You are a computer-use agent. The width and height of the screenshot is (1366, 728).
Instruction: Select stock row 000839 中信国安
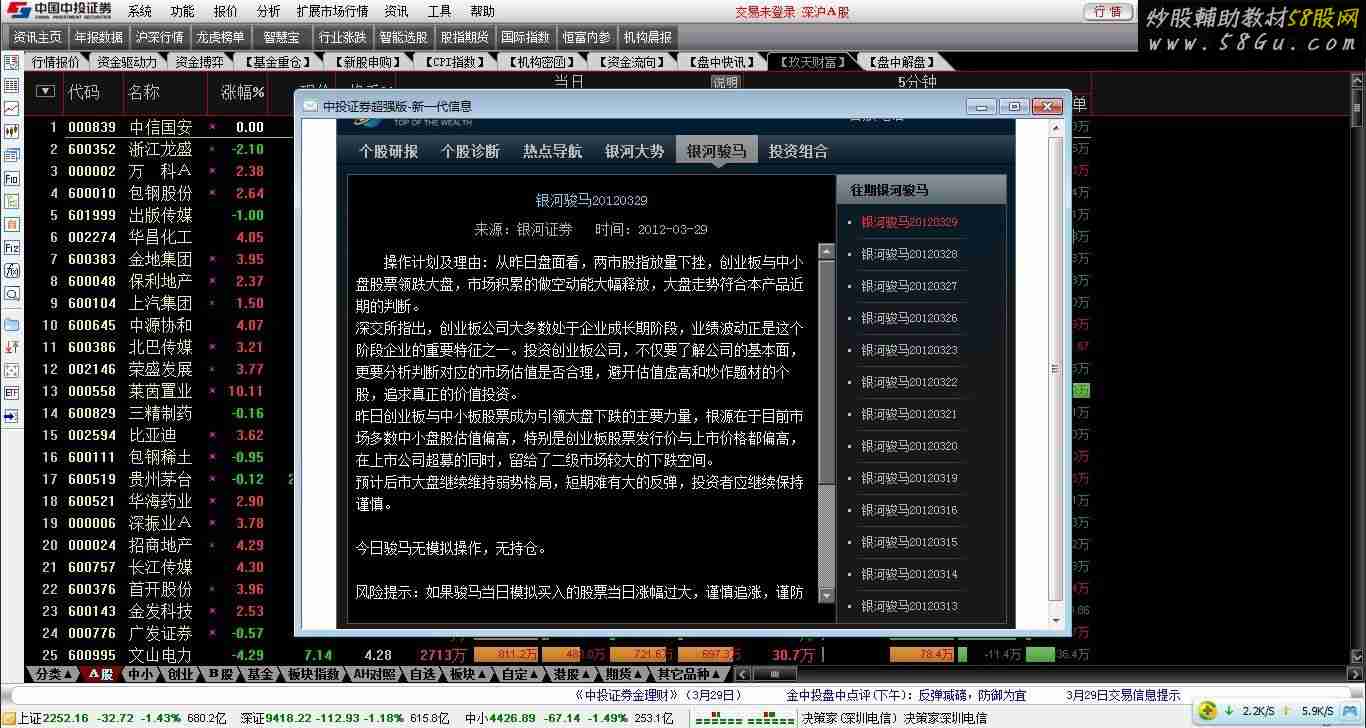click(x=160, y=127)
